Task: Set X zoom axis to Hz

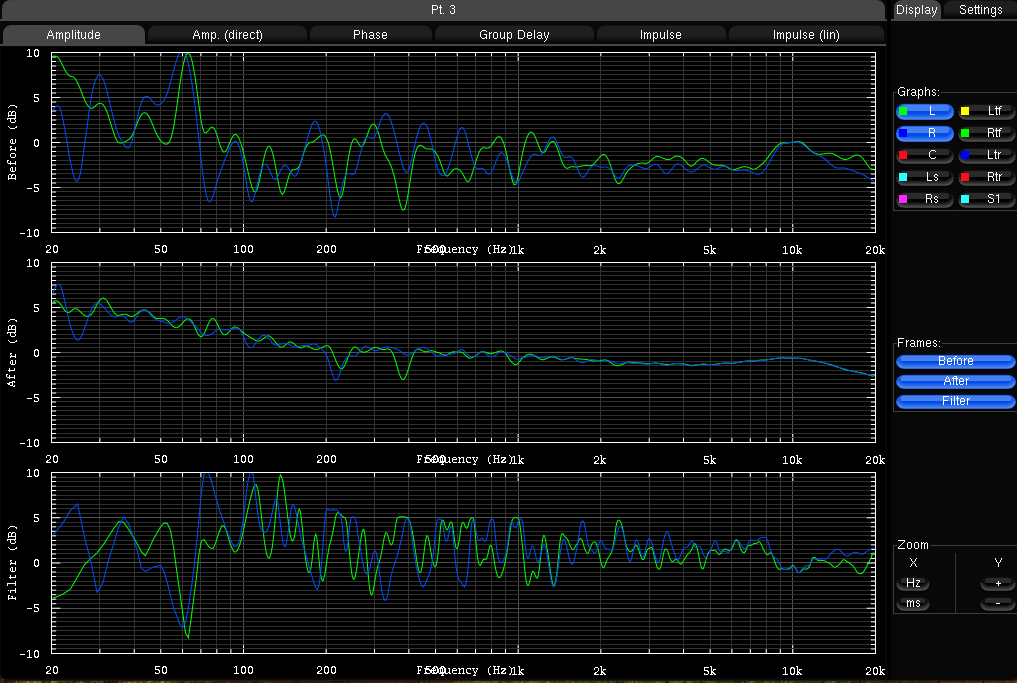Action: coord(913,583)
